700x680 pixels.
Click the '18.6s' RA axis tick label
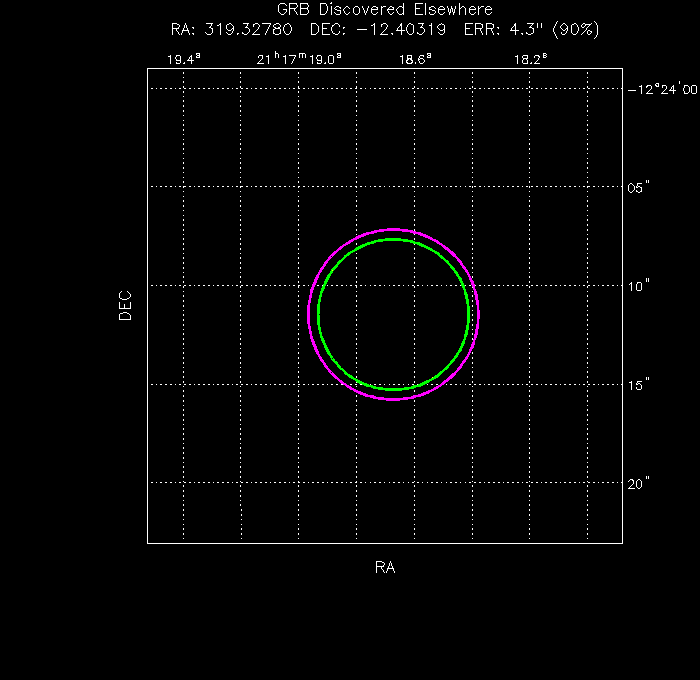click(415, 59)
